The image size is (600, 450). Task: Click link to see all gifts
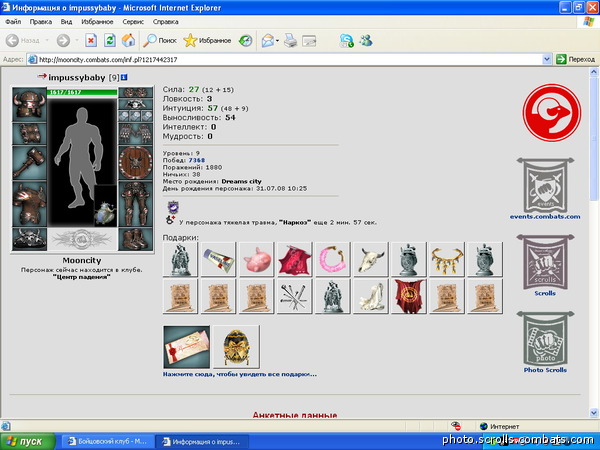(240, 374)
